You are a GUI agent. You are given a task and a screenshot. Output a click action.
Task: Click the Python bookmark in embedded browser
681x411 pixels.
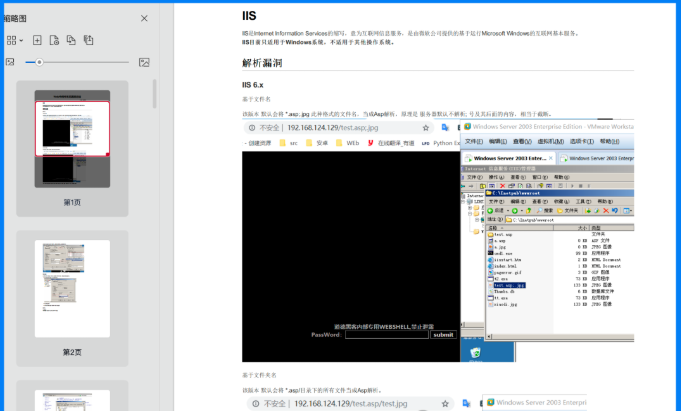[441, 143]
